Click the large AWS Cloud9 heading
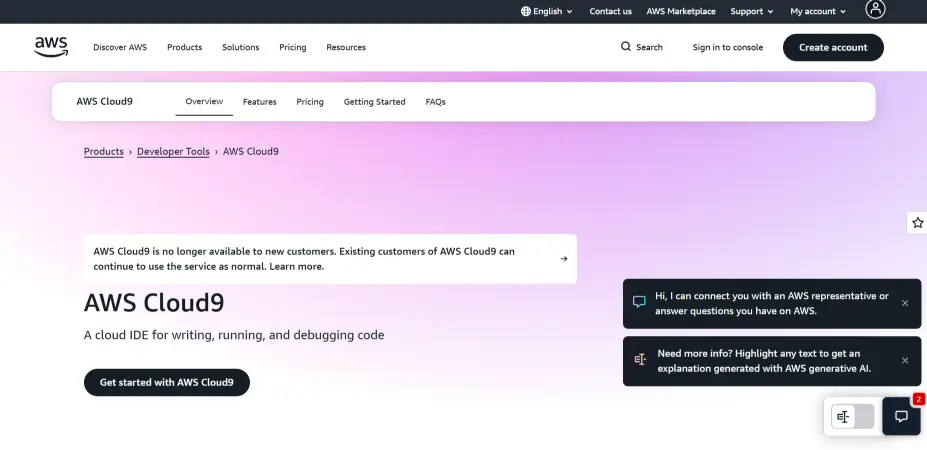This screenshot has width=927, height=450. (154, 303)
